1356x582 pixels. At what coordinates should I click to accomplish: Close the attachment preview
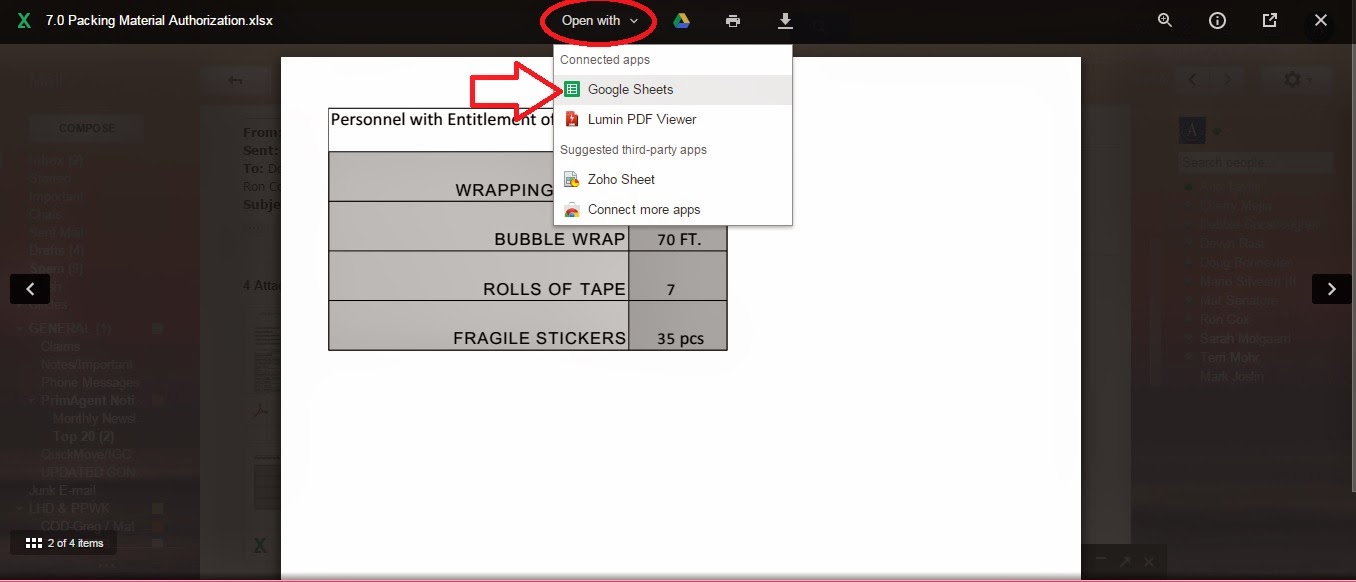click(x=1321, y=20)
